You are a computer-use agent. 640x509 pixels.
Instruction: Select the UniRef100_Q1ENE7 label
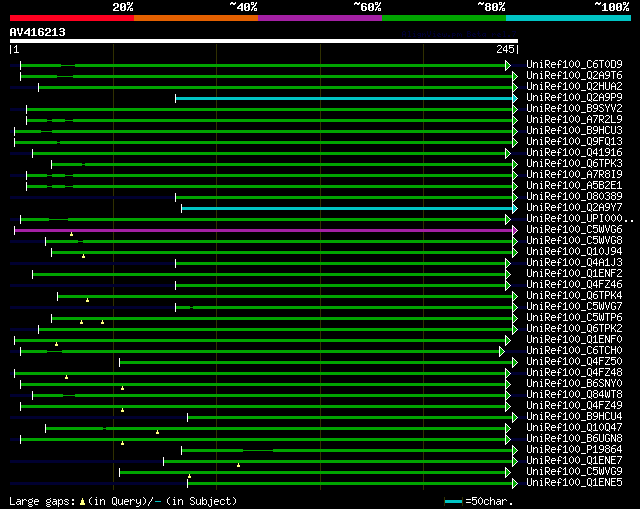[574, 461]
